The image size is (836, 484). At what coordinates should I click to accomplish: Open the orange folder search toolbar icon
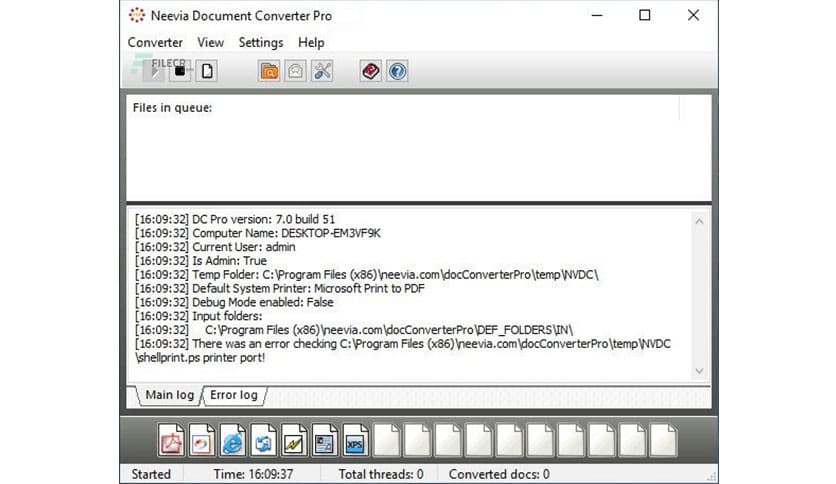coord(269,71)
